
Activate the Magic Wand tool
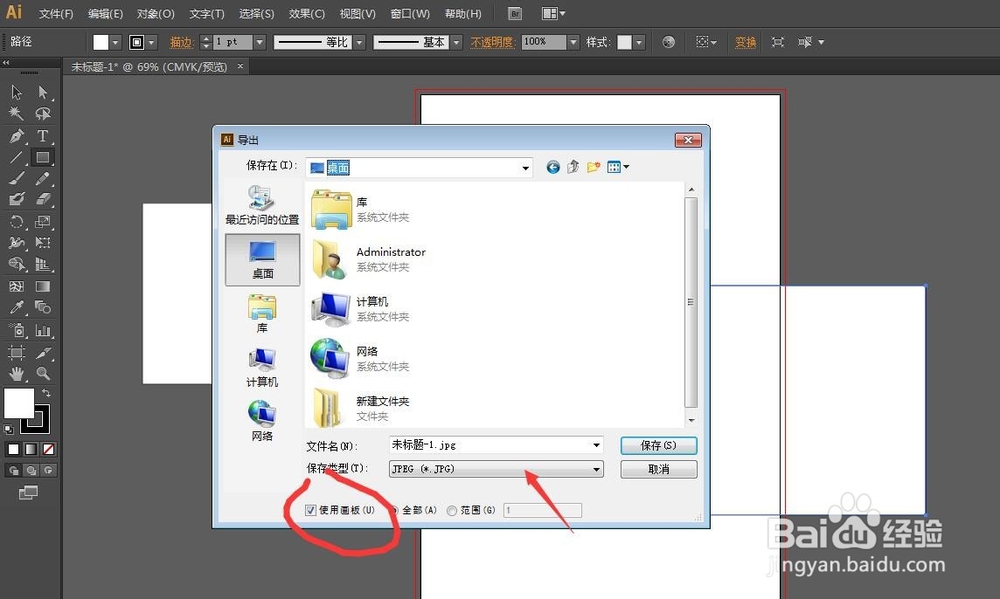[x=14, y=113]
